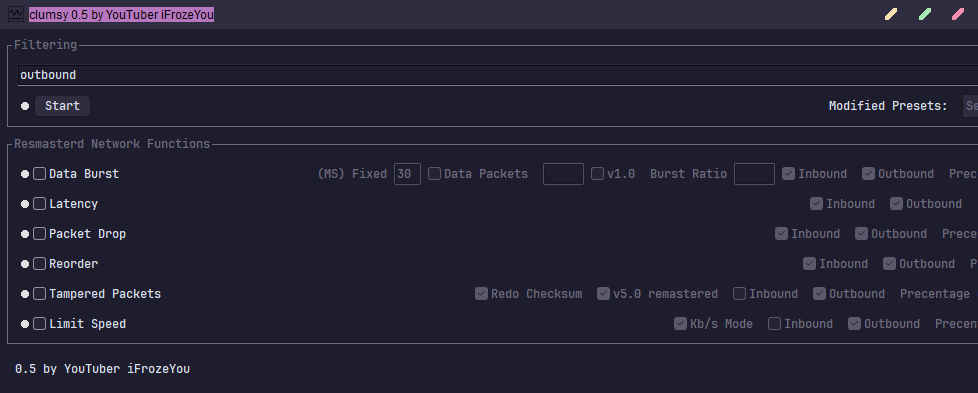The image size is (978, 393).
Task: Click the highlighted window title text
Action: tap(122, 15)
